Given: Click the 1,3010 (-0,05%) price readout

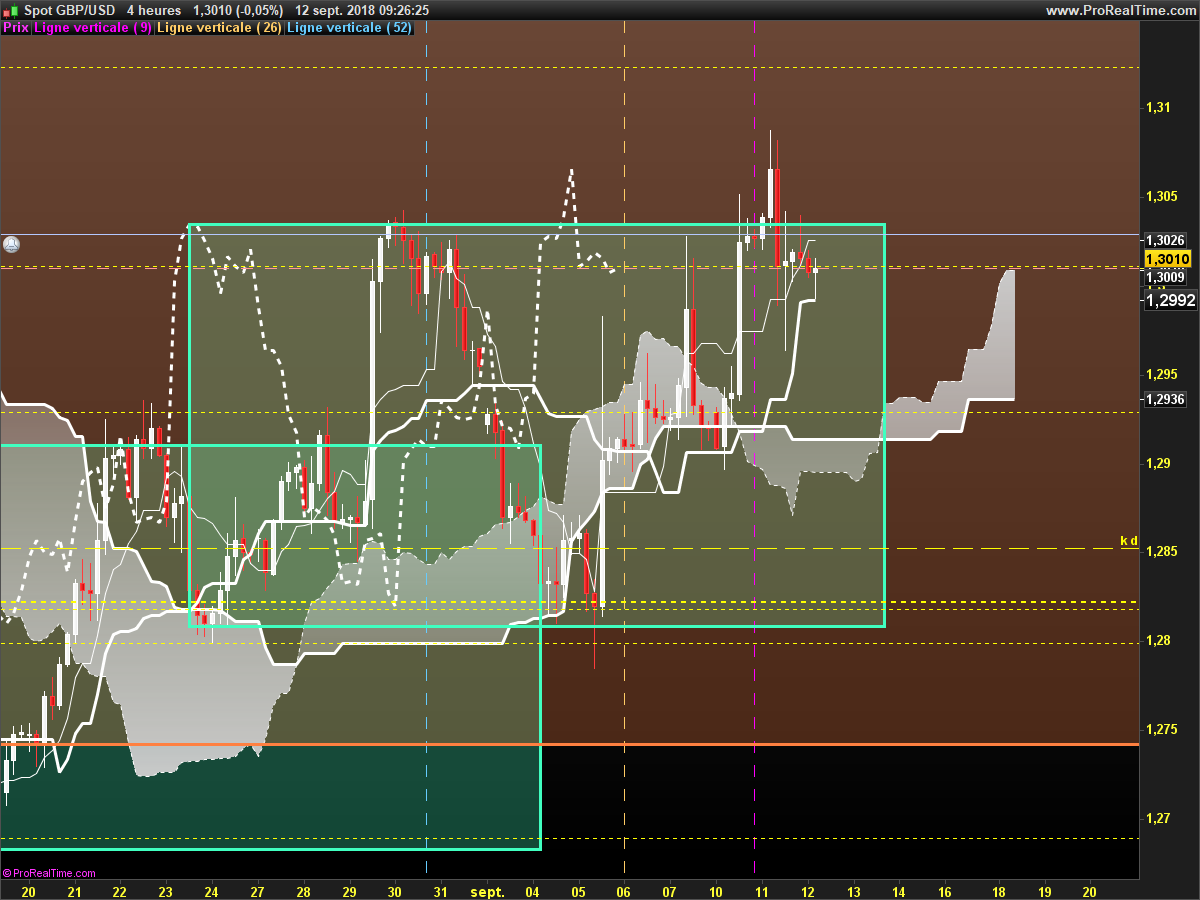Looking at the screenshot, I should pos(238,10).
